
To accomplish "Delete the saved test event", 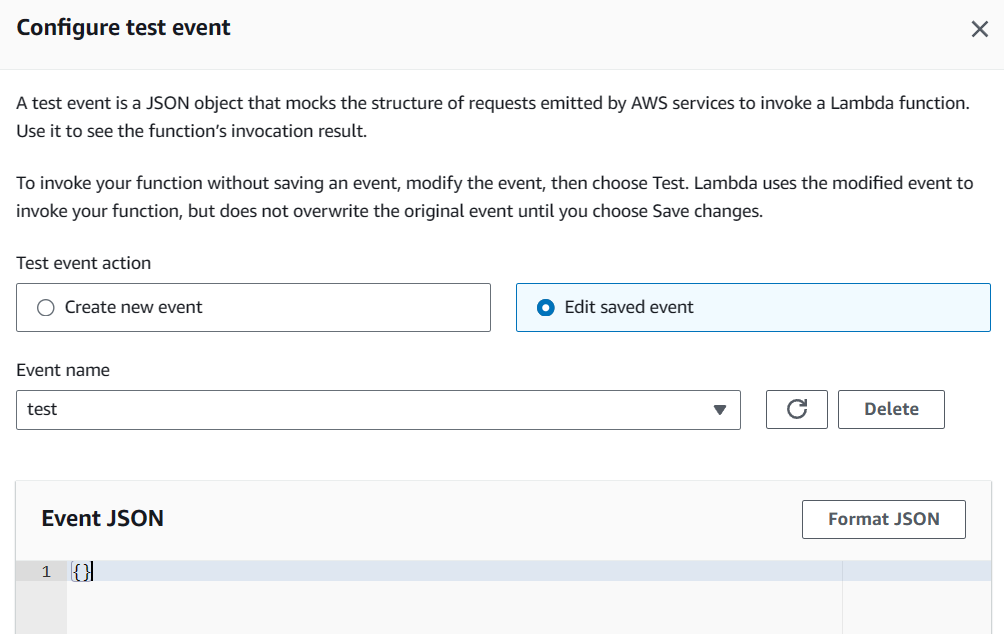I will (890, 409).
